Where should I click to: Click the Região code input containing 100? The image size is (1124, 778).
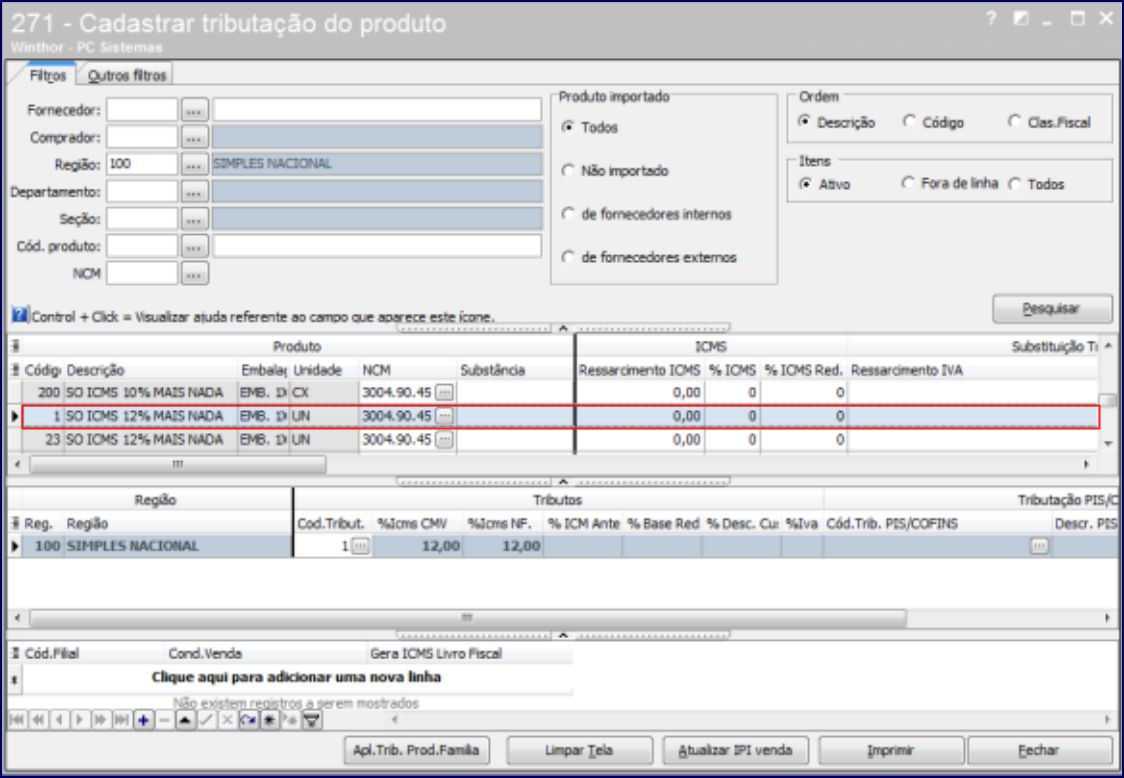click(142, 164)
